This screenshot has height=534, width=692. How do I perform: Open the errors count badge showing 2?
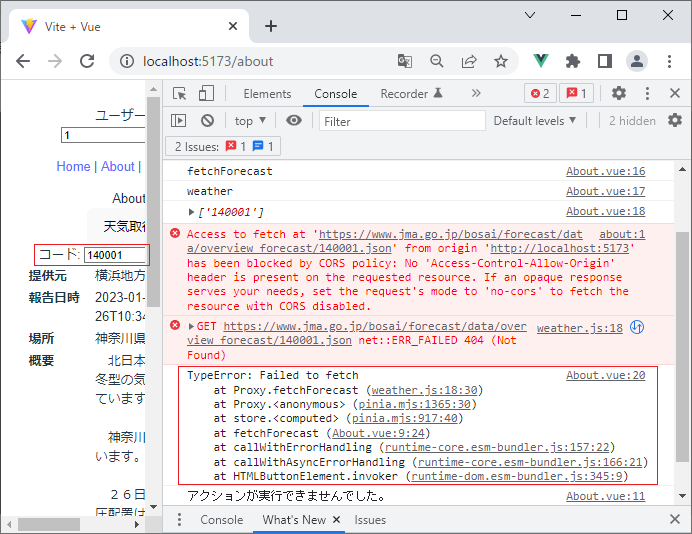540,93
